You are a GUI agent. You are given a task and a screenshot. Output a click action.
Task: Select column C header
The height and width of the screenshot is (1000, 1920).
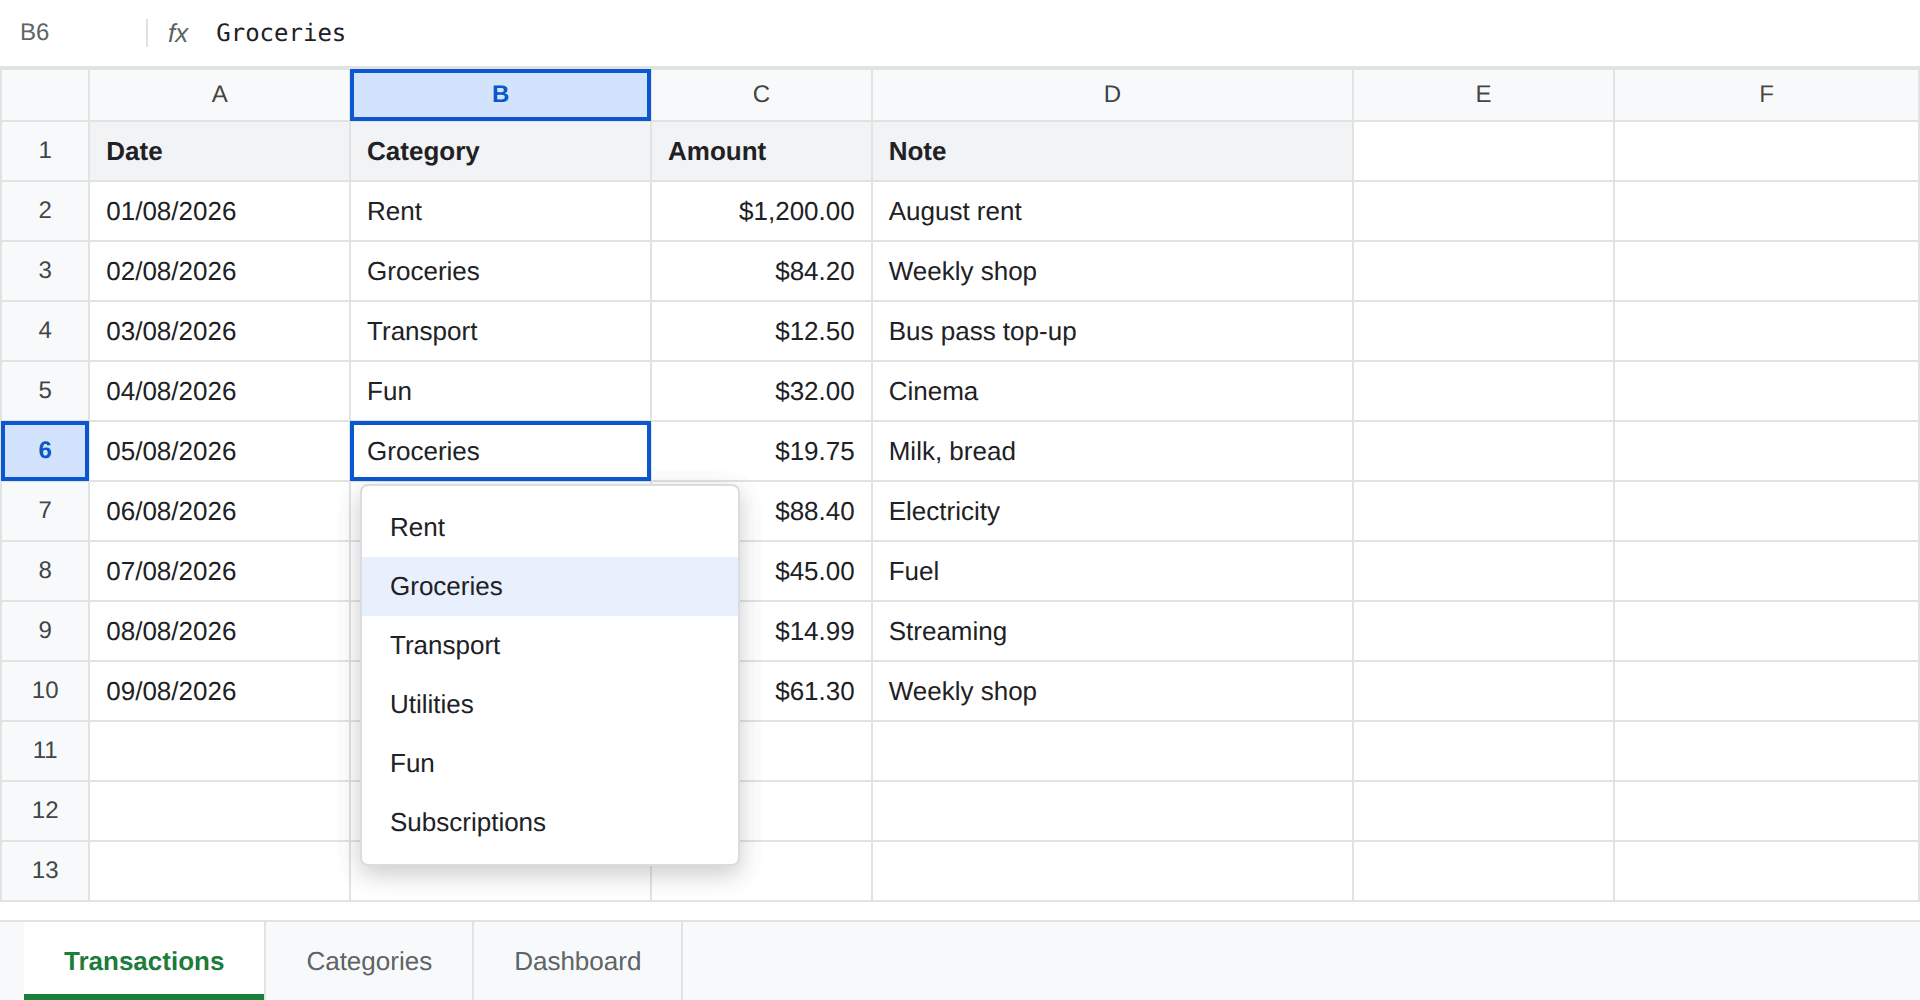[x=761, y=94]
